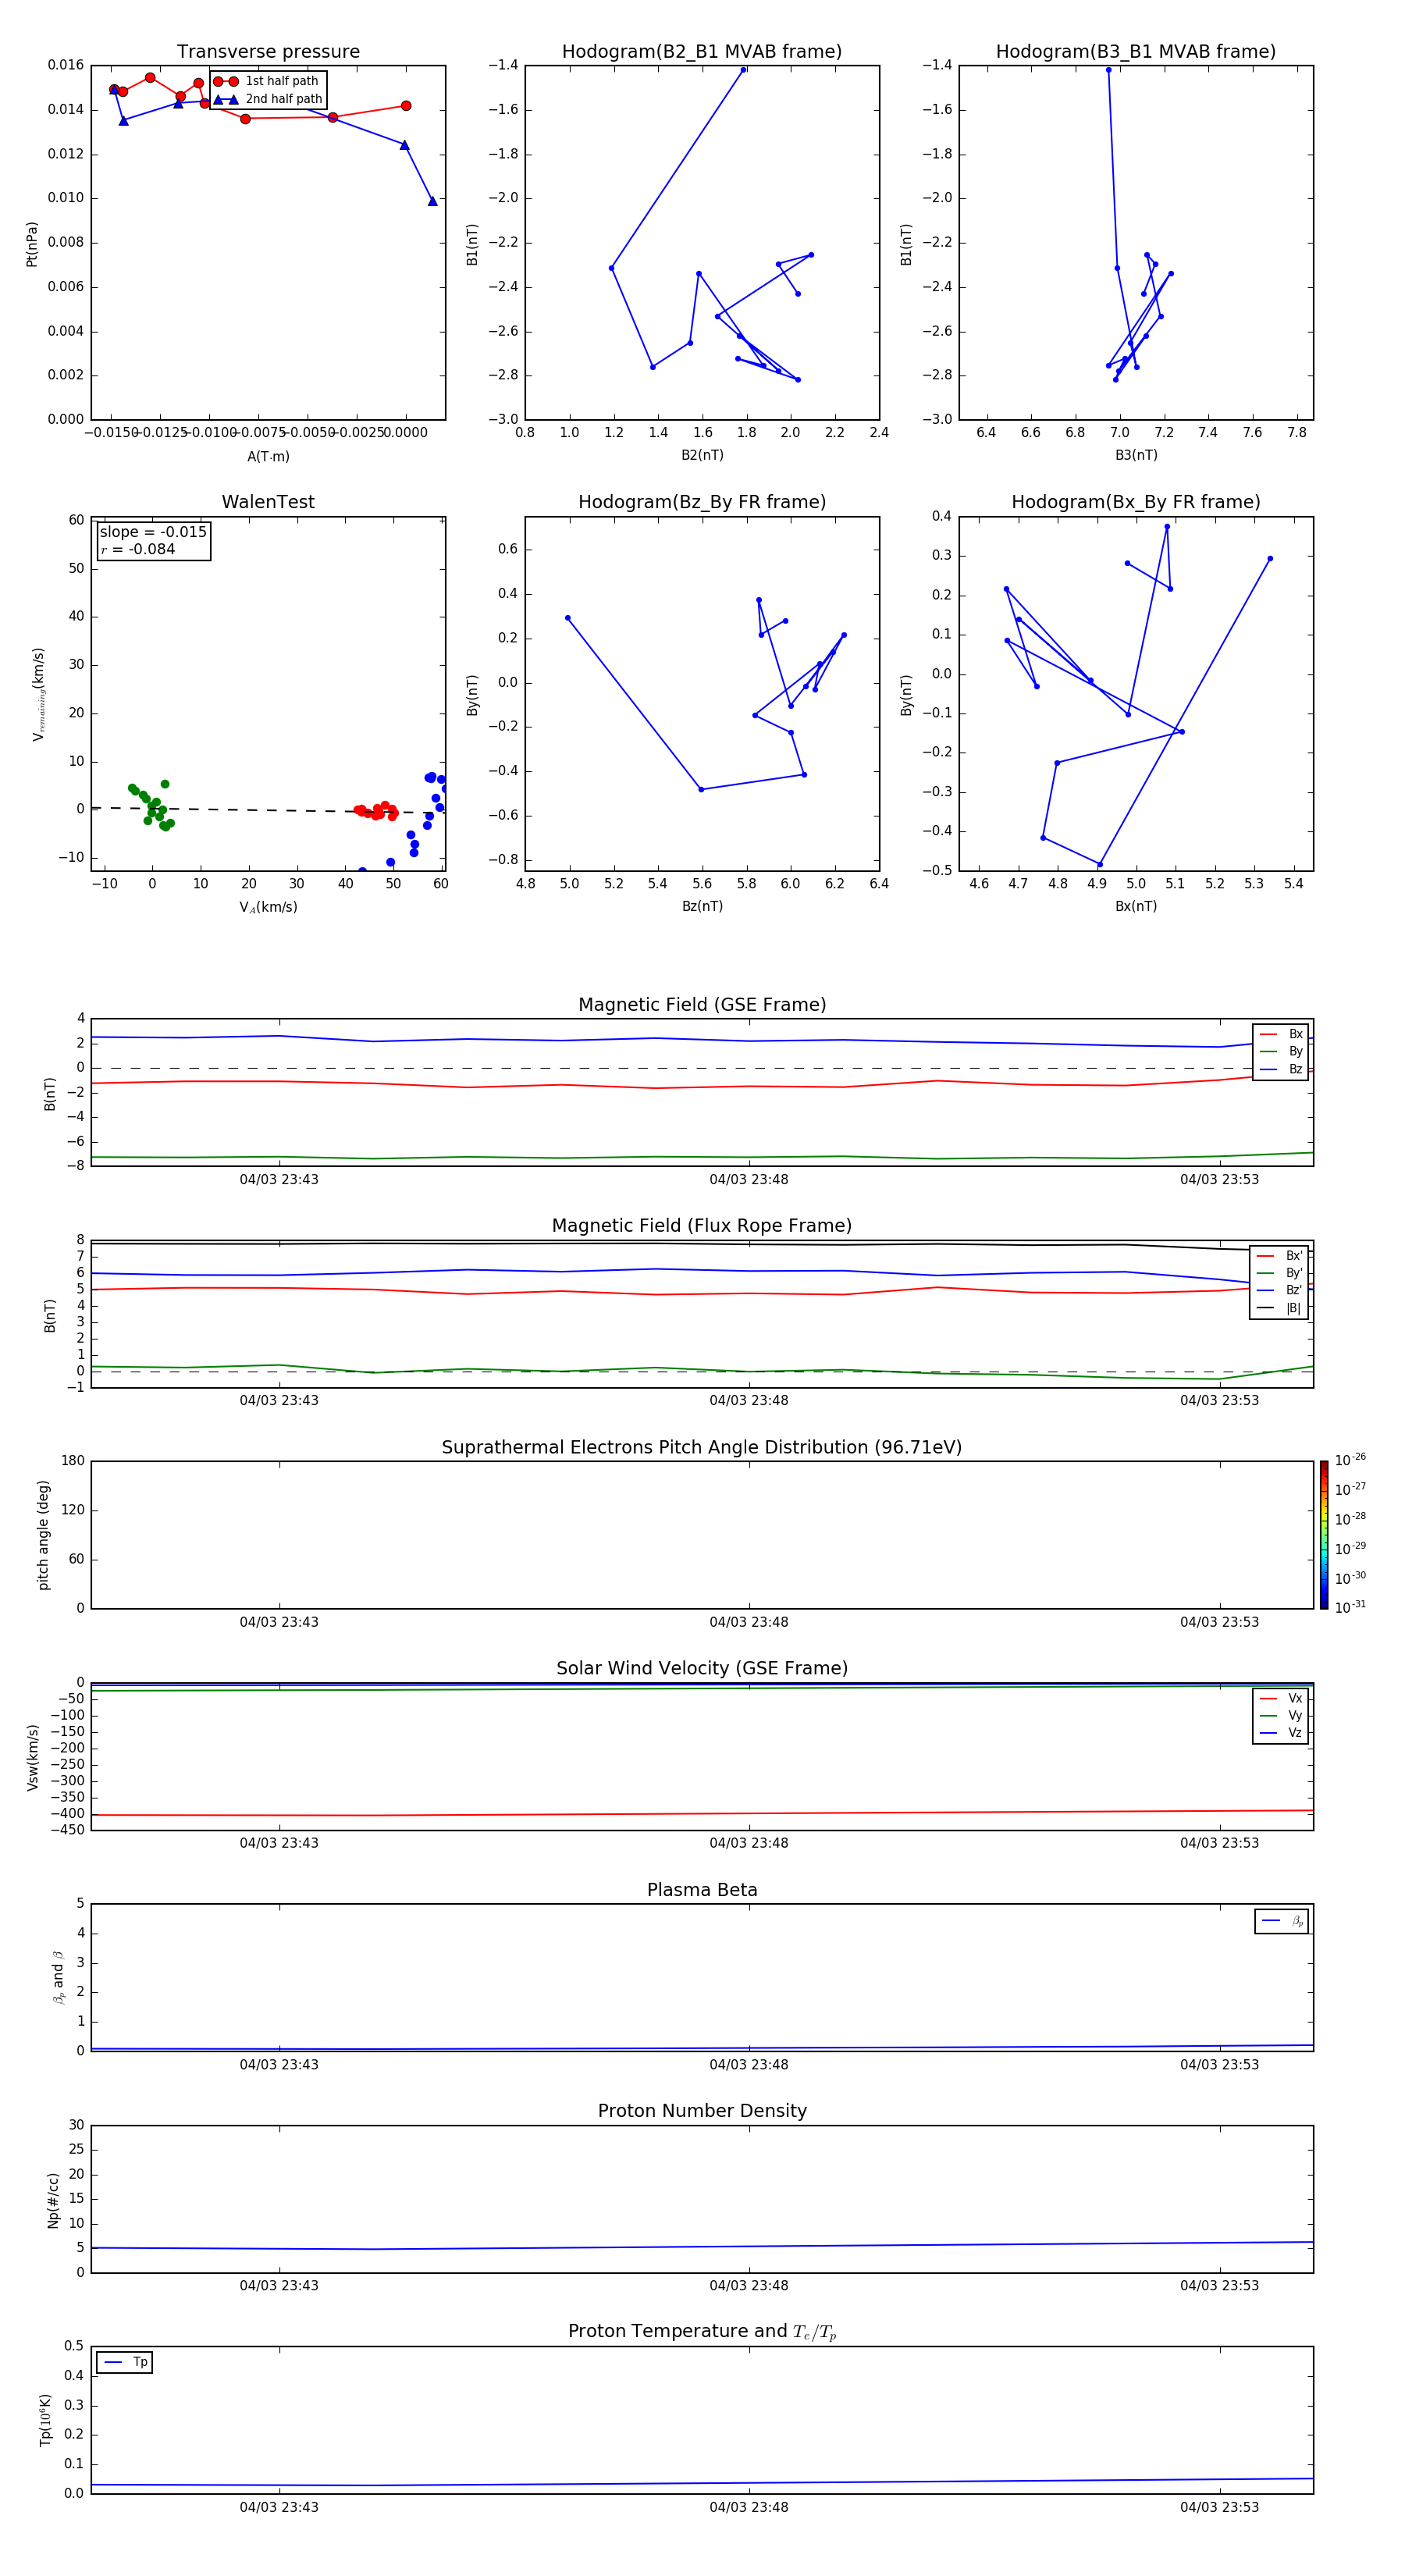Click the 'B2(nT)' x-axis label
This screenshot has height=2576, width=1405.
(x=702, y=455)
